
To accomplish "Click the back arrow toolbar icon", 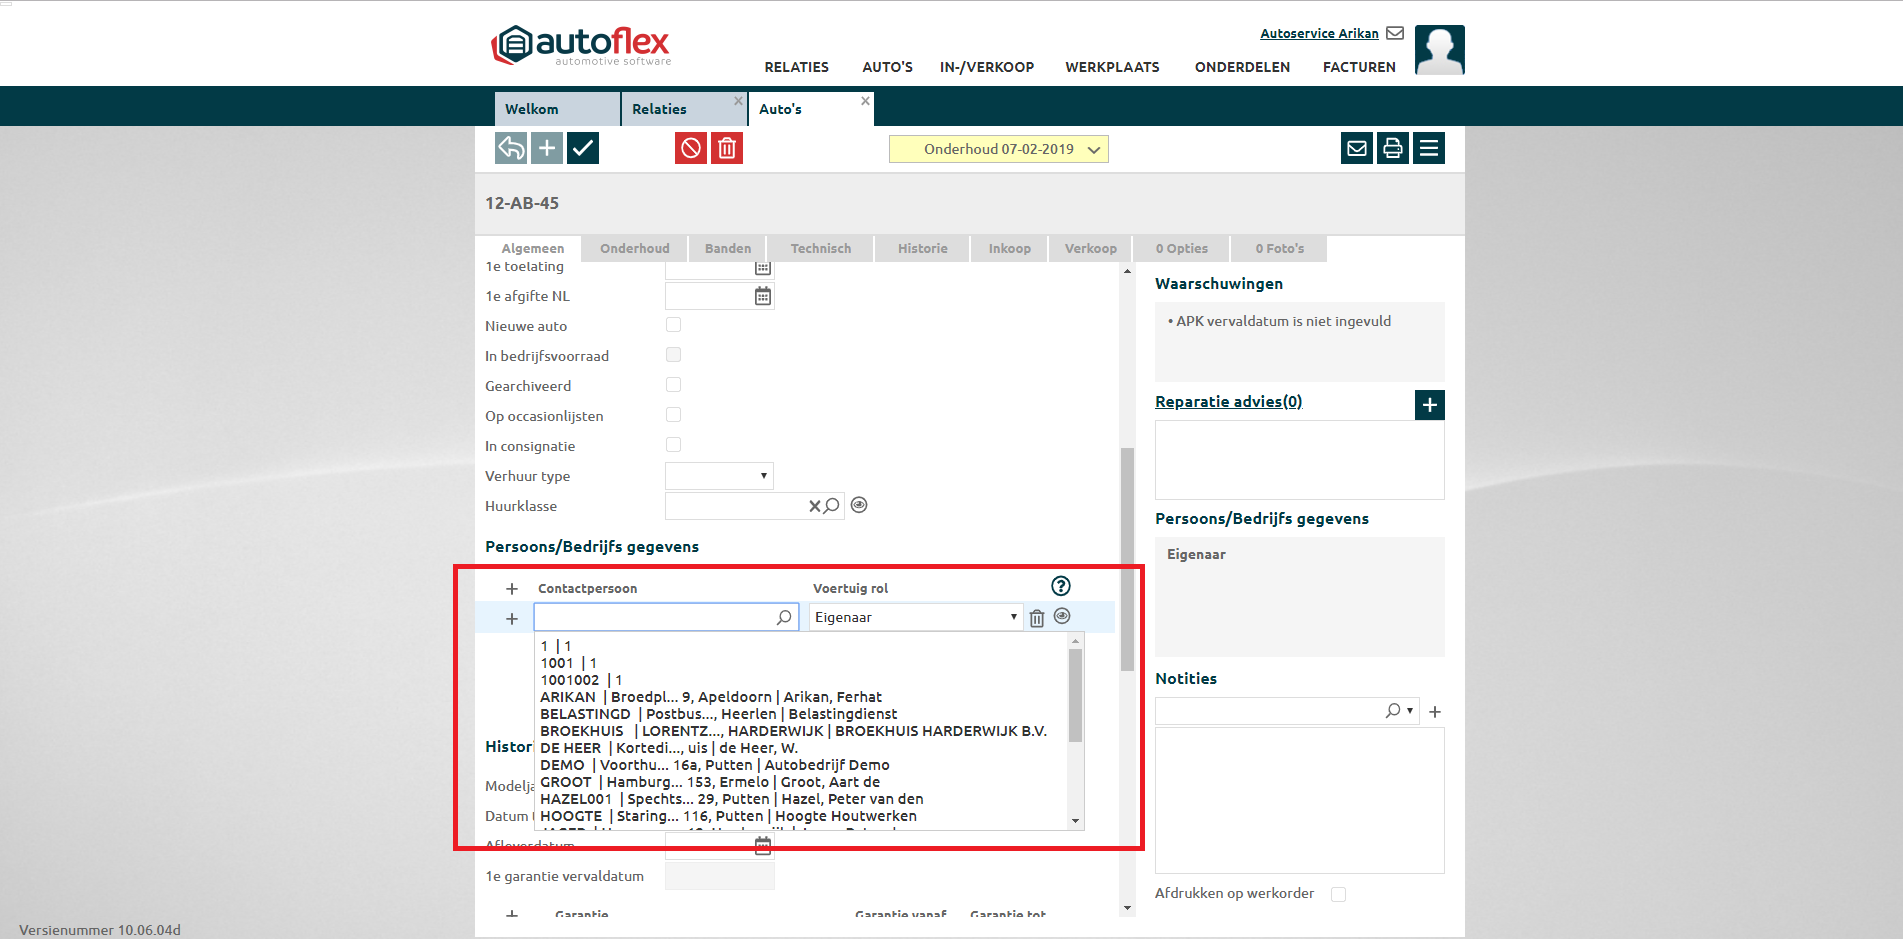I will tap(511, 149).
